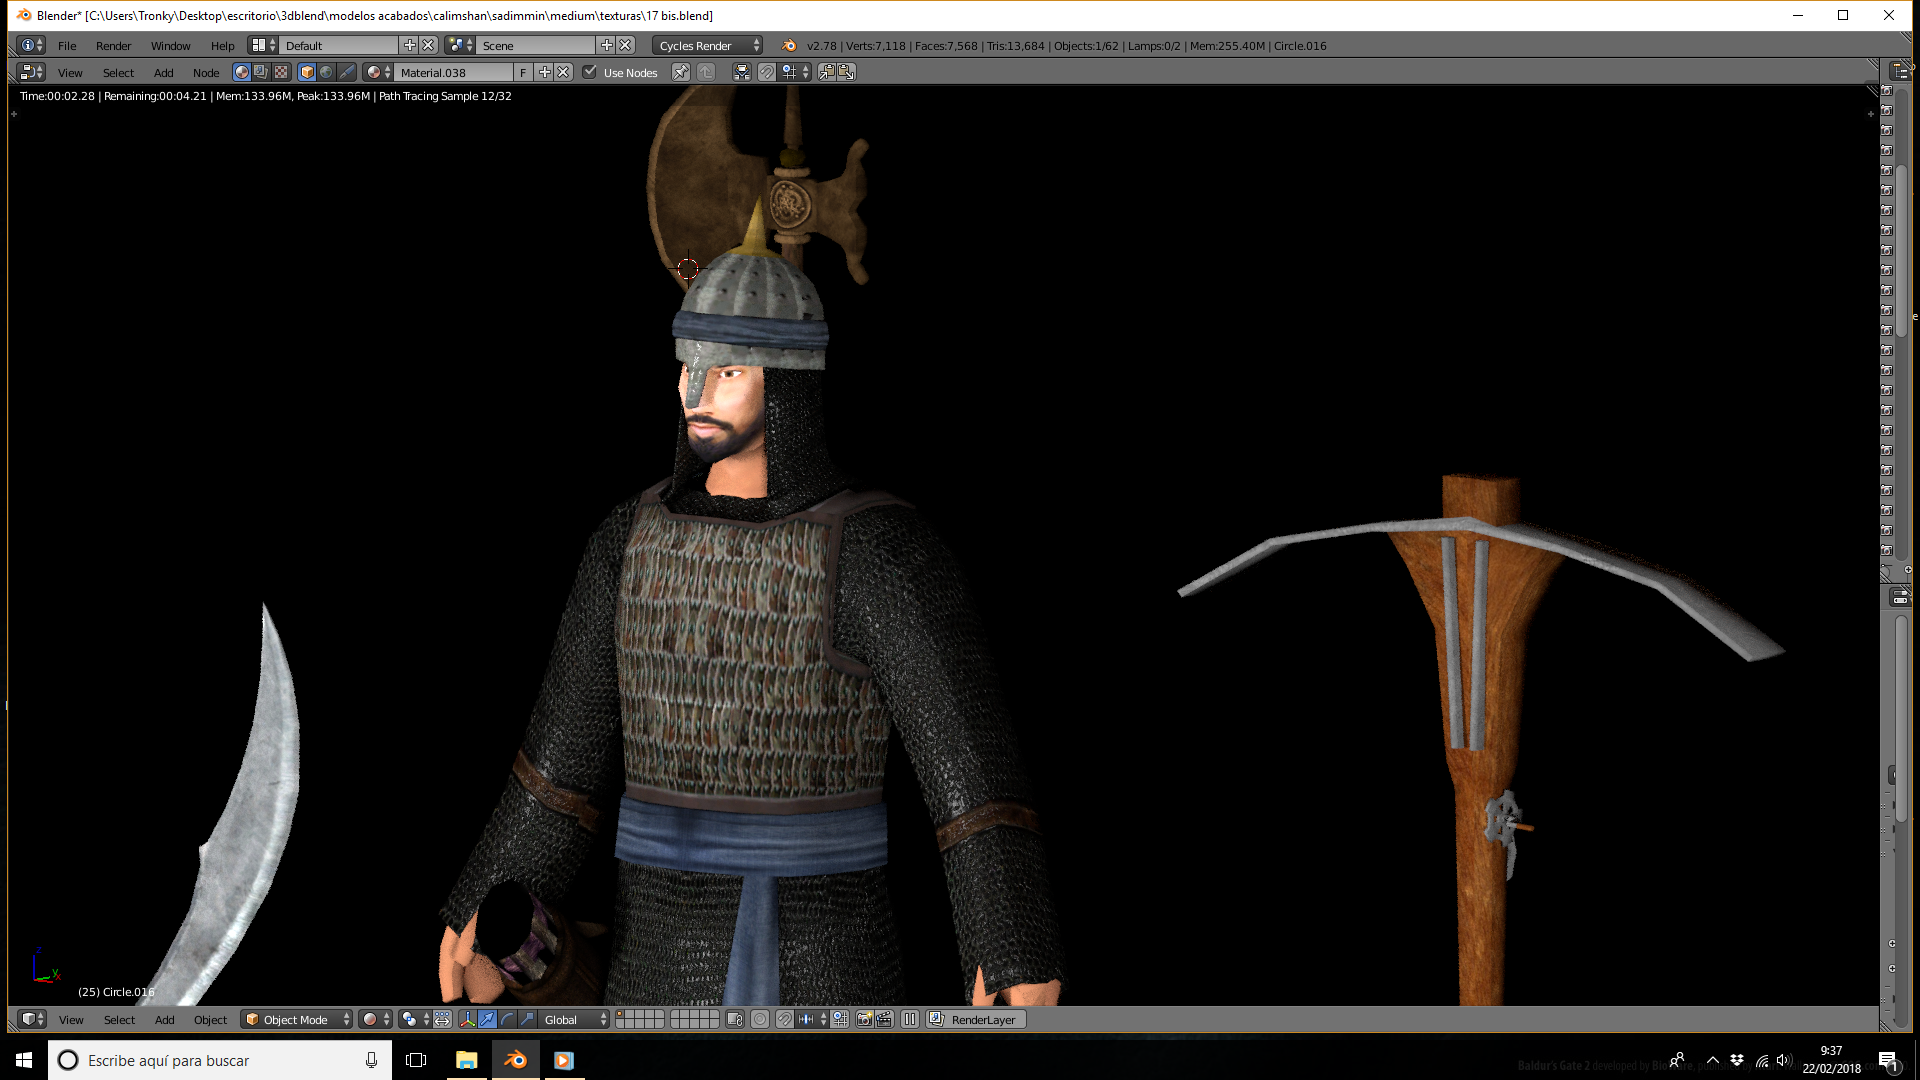Select the Compositing nodes tree type icon

tap(261, 72)
